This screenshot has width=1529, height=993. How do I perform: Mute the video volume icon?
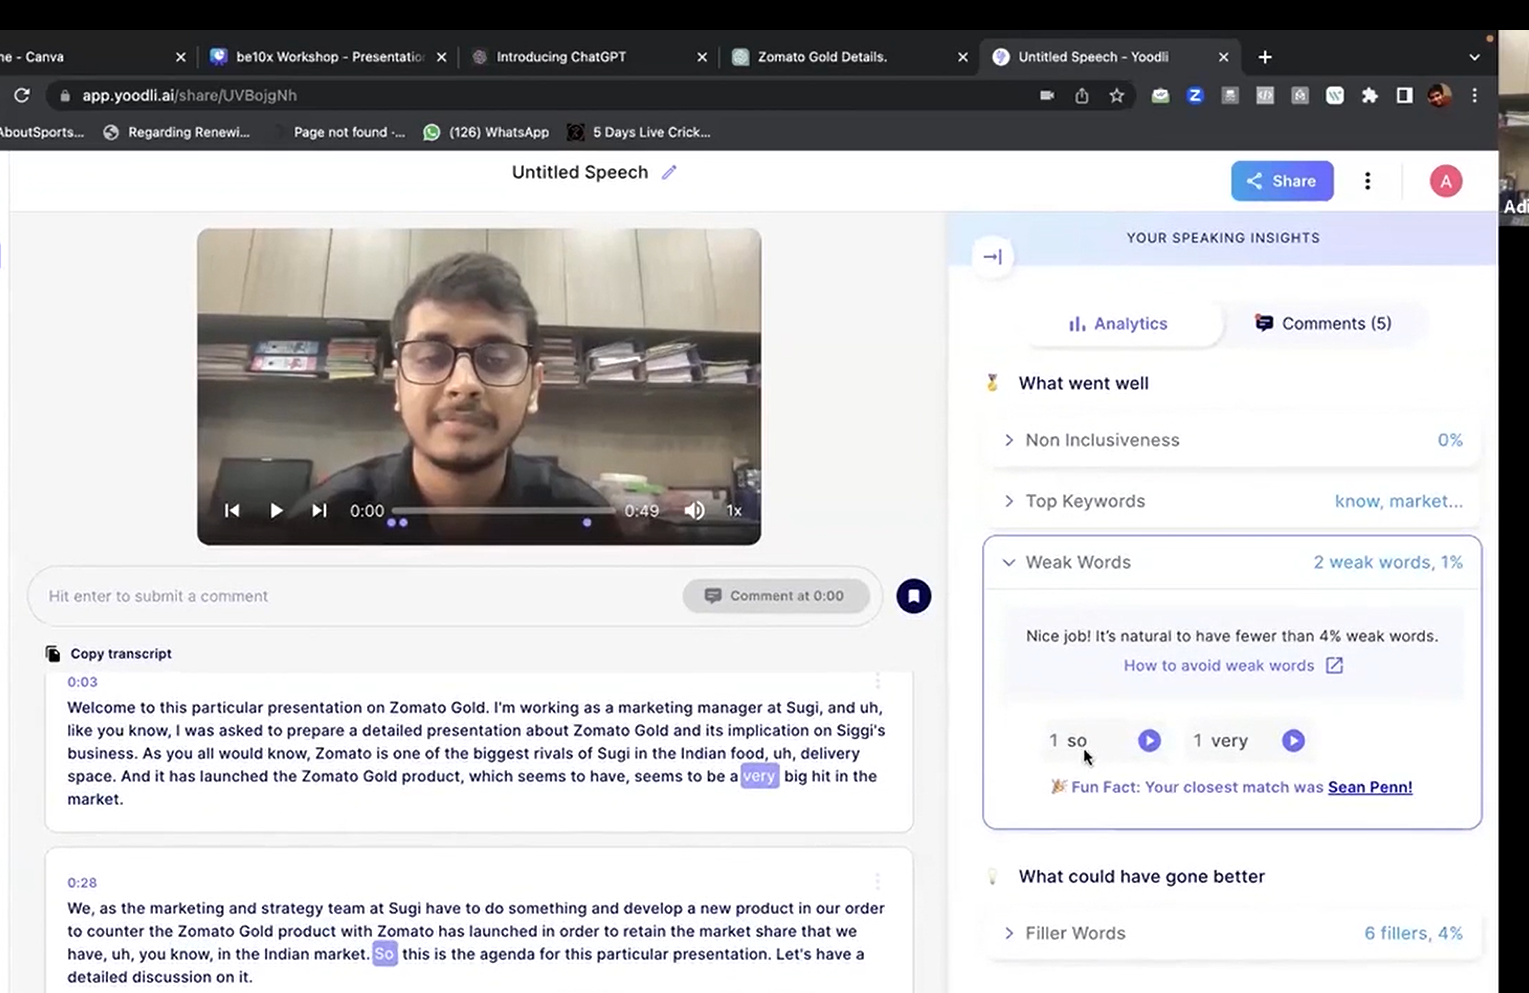click(694, 510)
